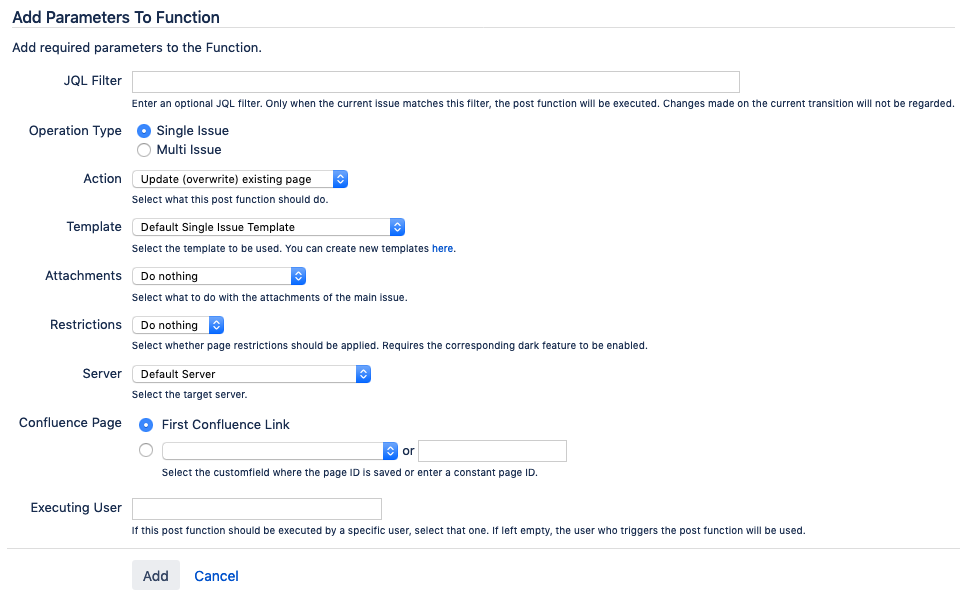Image resolution: width=966 pixels, height=604 pixels.
Task: Click the 'JQL Filter' field label text
Action: click(x=92, y=81)
